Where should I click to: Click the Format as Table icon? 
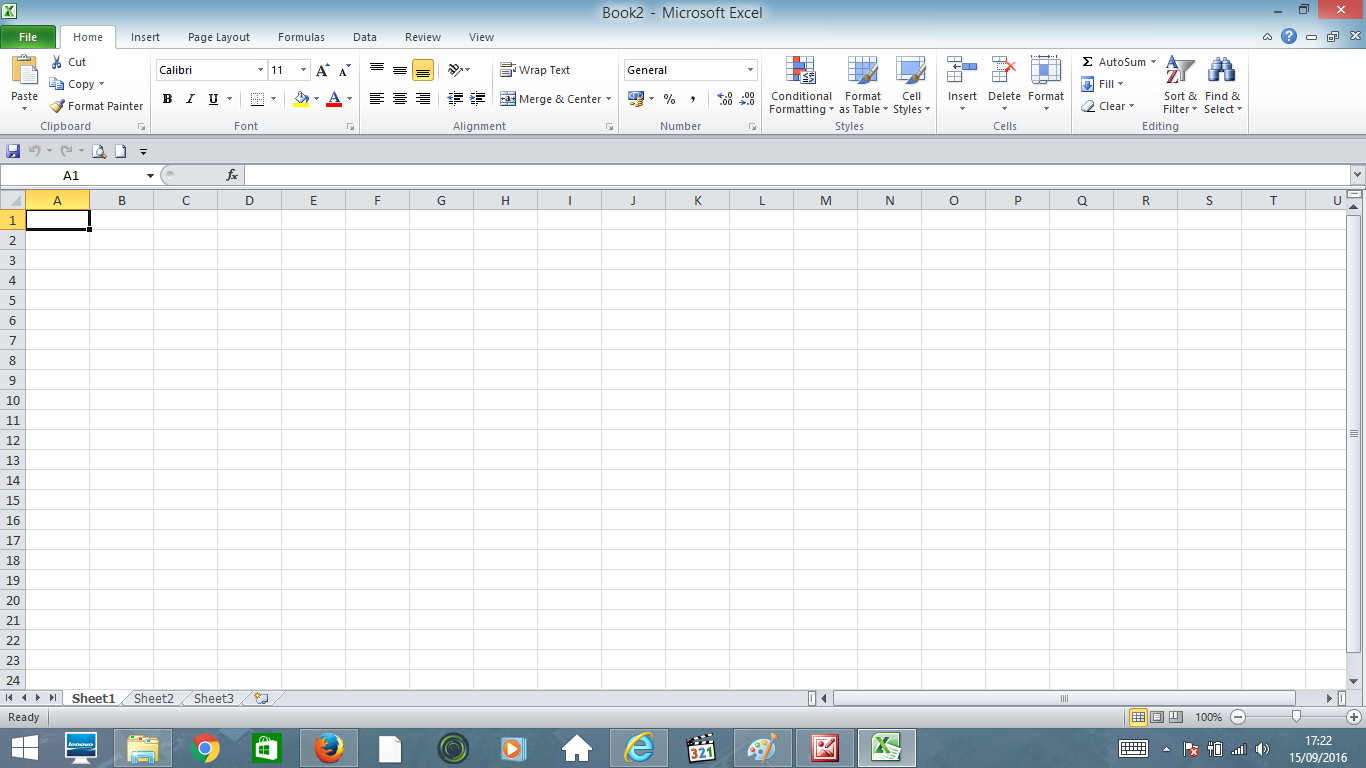(862, 86)
